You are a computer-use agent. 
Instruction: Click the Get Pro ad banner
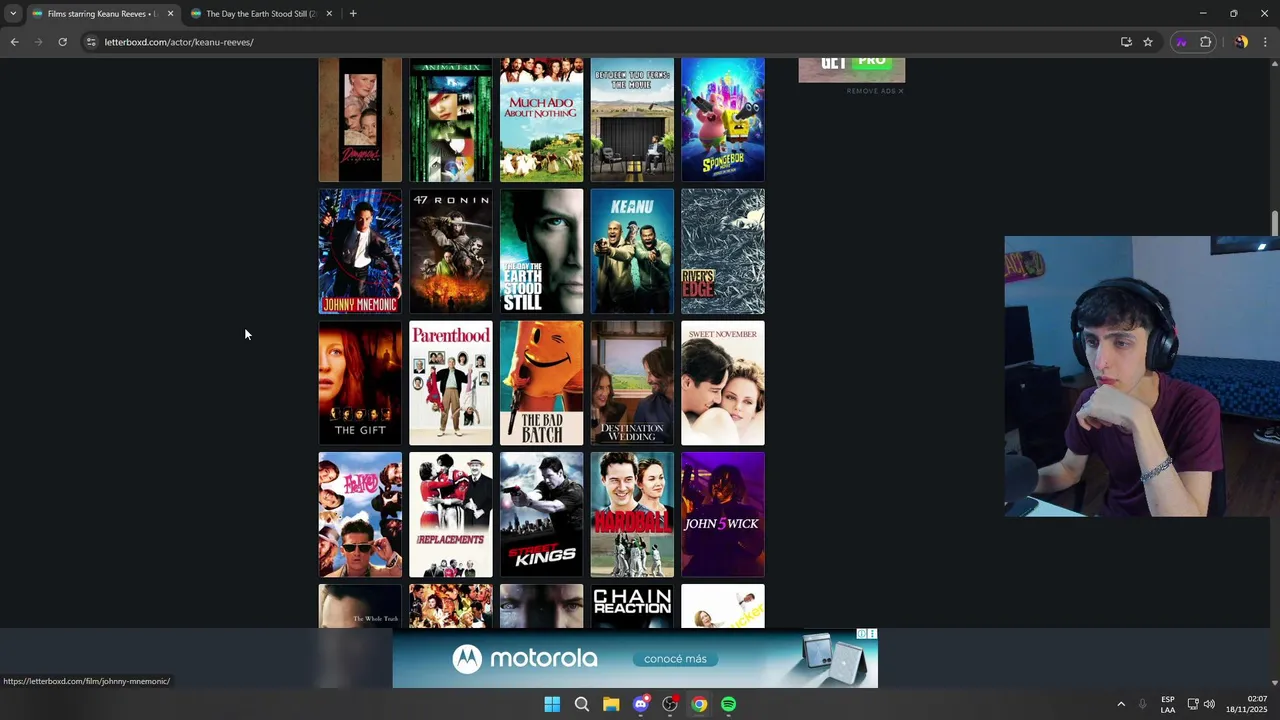852,70
